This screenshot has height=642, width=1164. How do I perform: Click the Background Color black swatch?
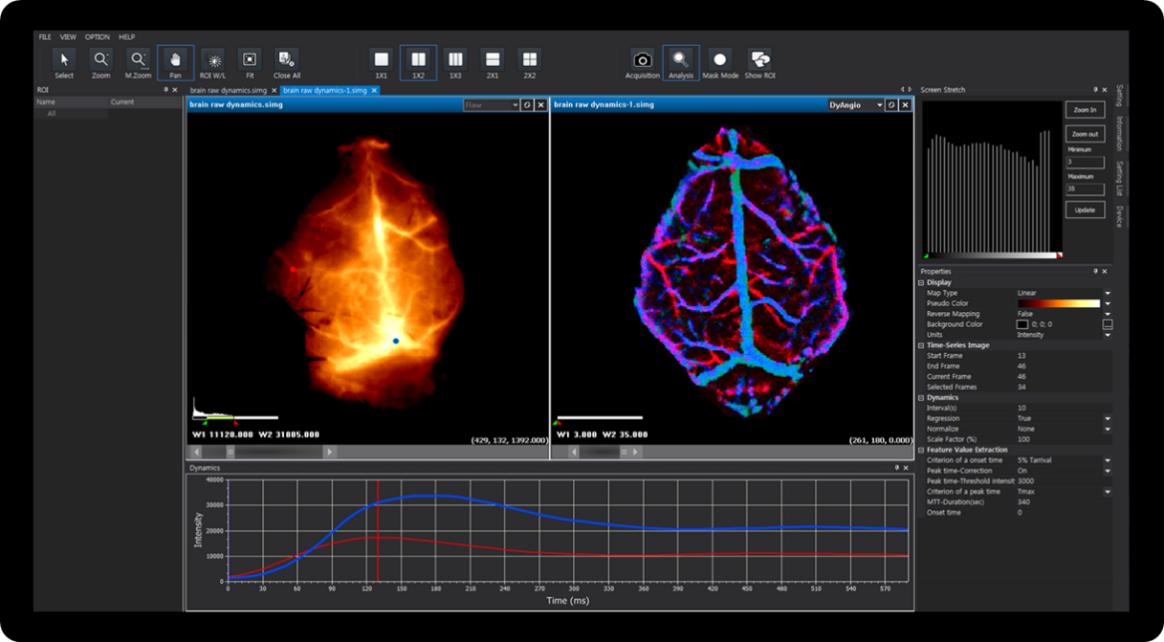(x=1022, y=325)
